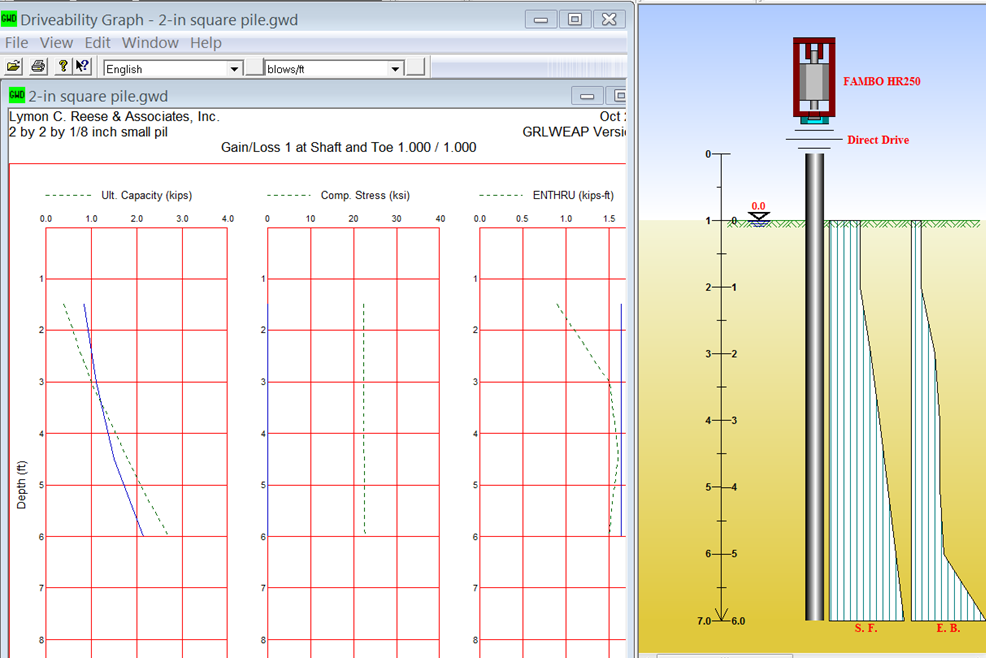Screen dimensions: 986x658
Task: Maximize the Driveability Graph main window
Action: (575, 19)
